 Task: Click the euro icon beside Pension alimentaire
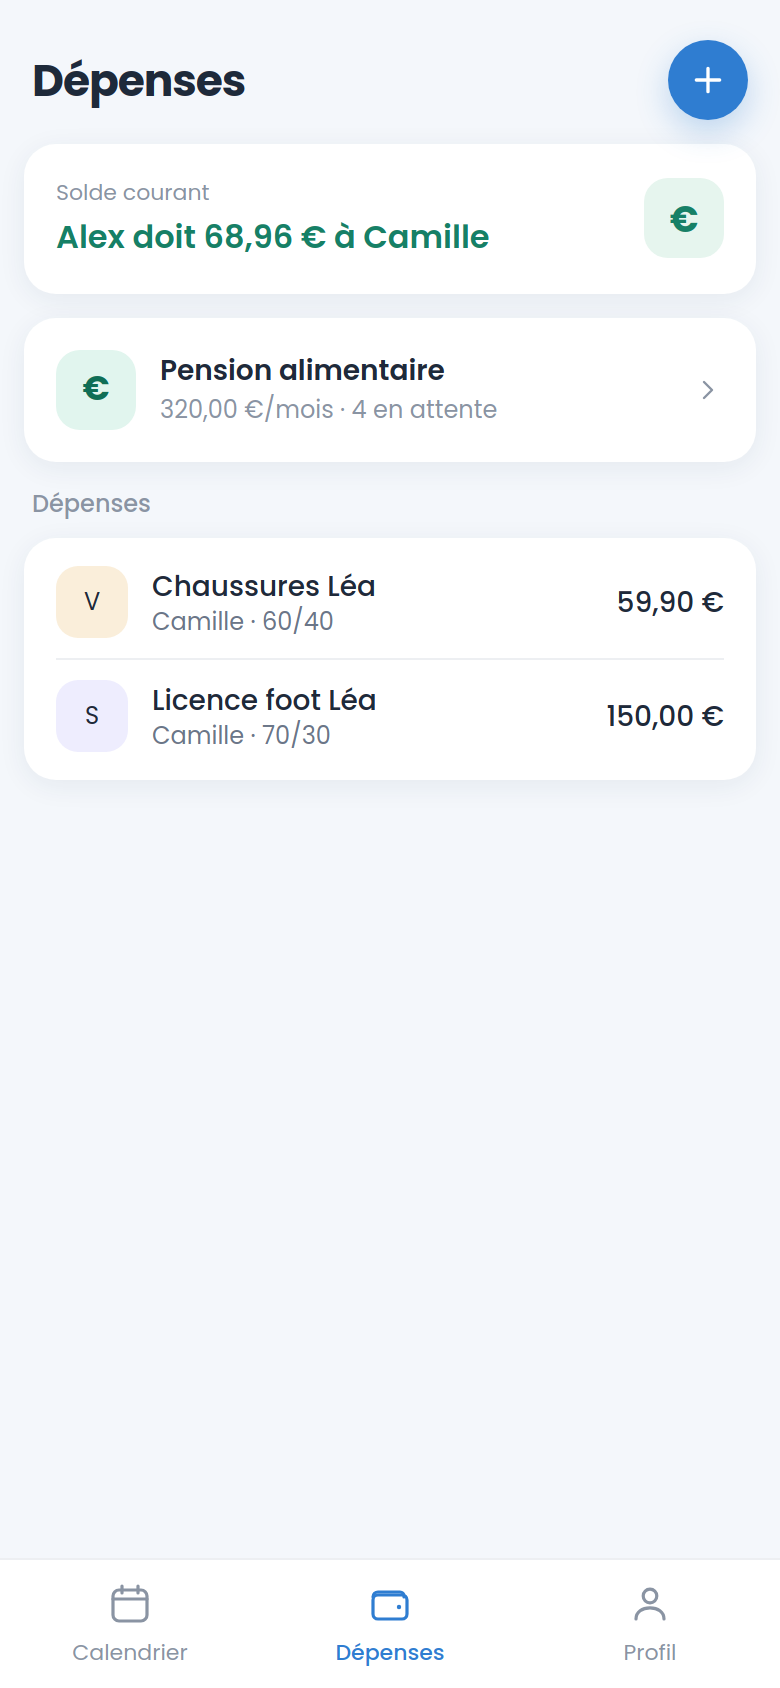click(96, 390)
